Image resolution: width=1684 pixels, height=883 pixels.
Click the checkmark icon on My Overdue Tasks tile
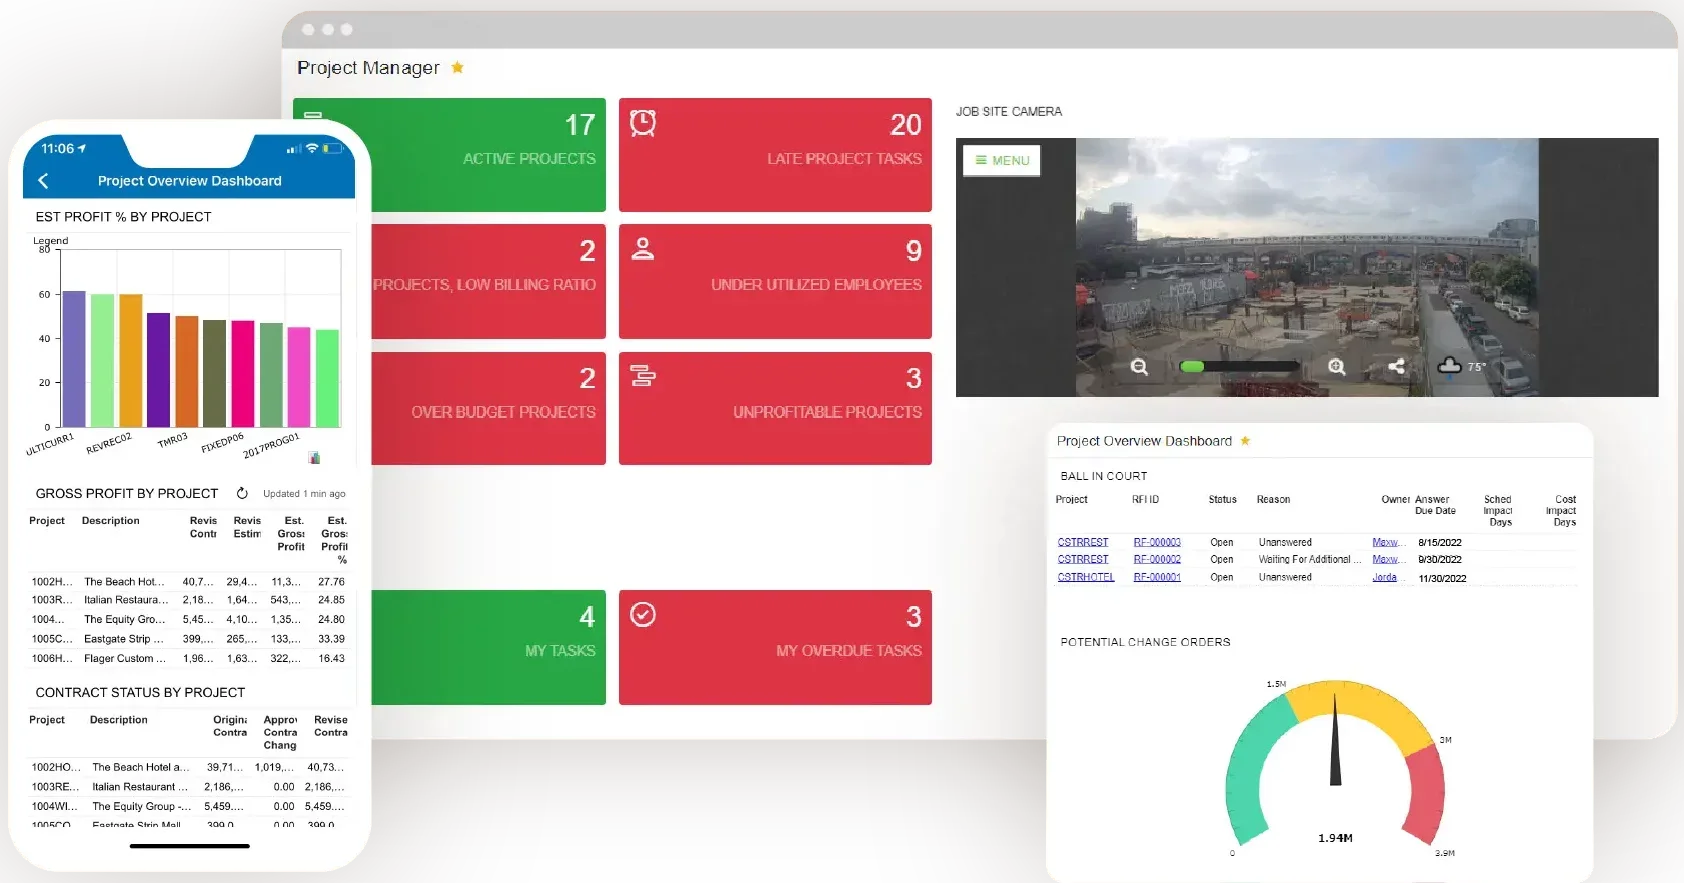click(643, 614)
